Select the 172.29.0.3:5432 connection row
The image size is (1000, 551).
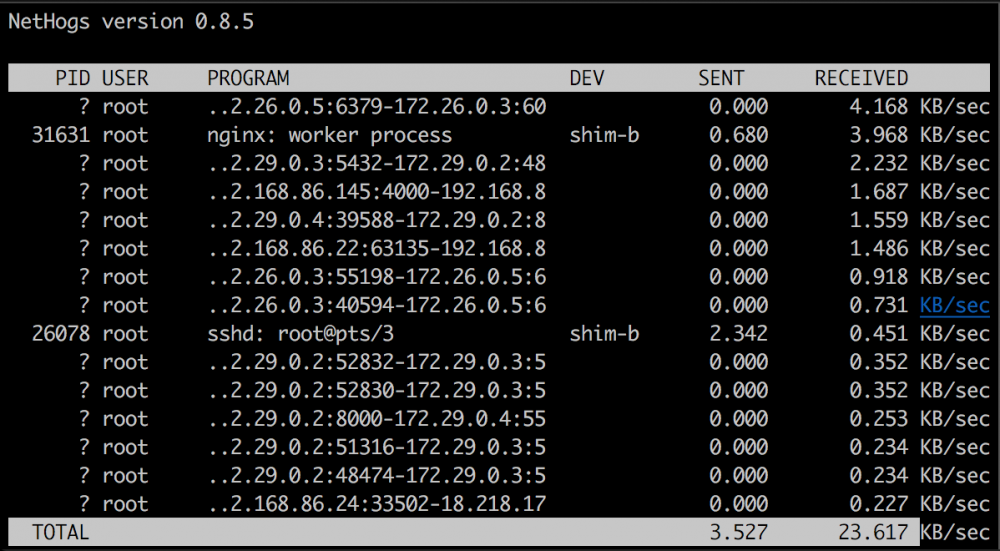[x=500, y=163]
